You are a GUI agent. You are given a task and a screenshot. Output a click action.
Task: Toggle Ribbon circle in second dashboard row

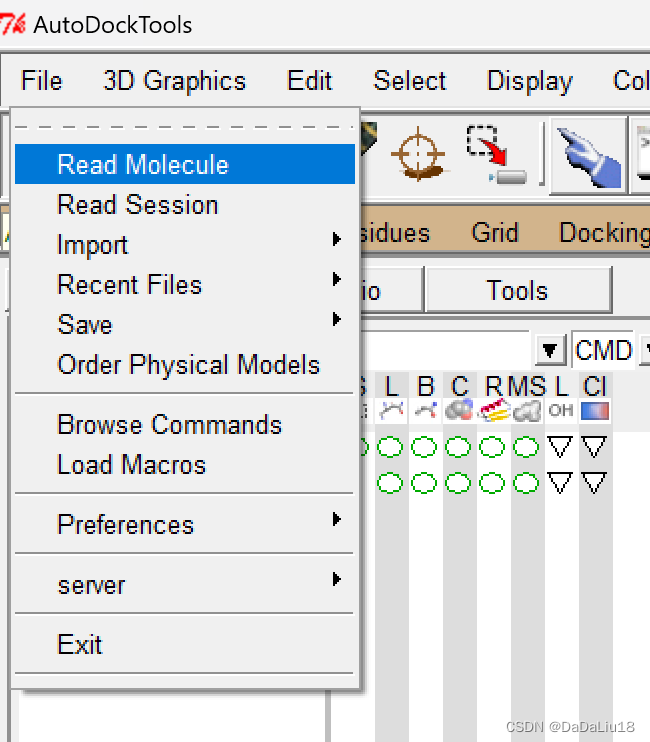pos(492,483)
